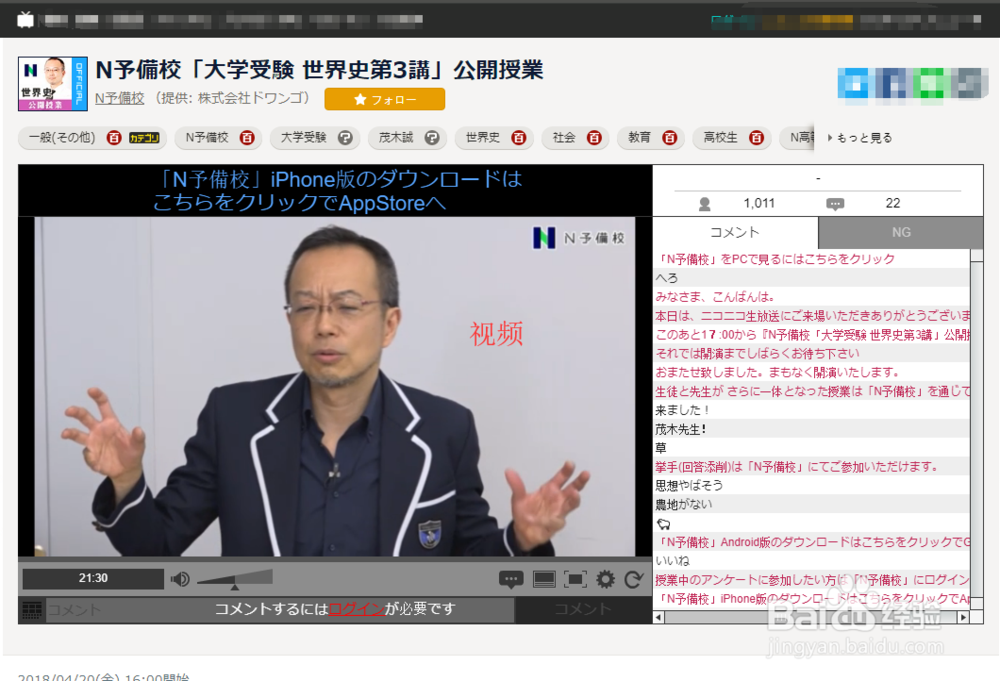Viewport: 1000px width, 681px height.
Task: Select the N予備校 tag
Action: (207, 138)
